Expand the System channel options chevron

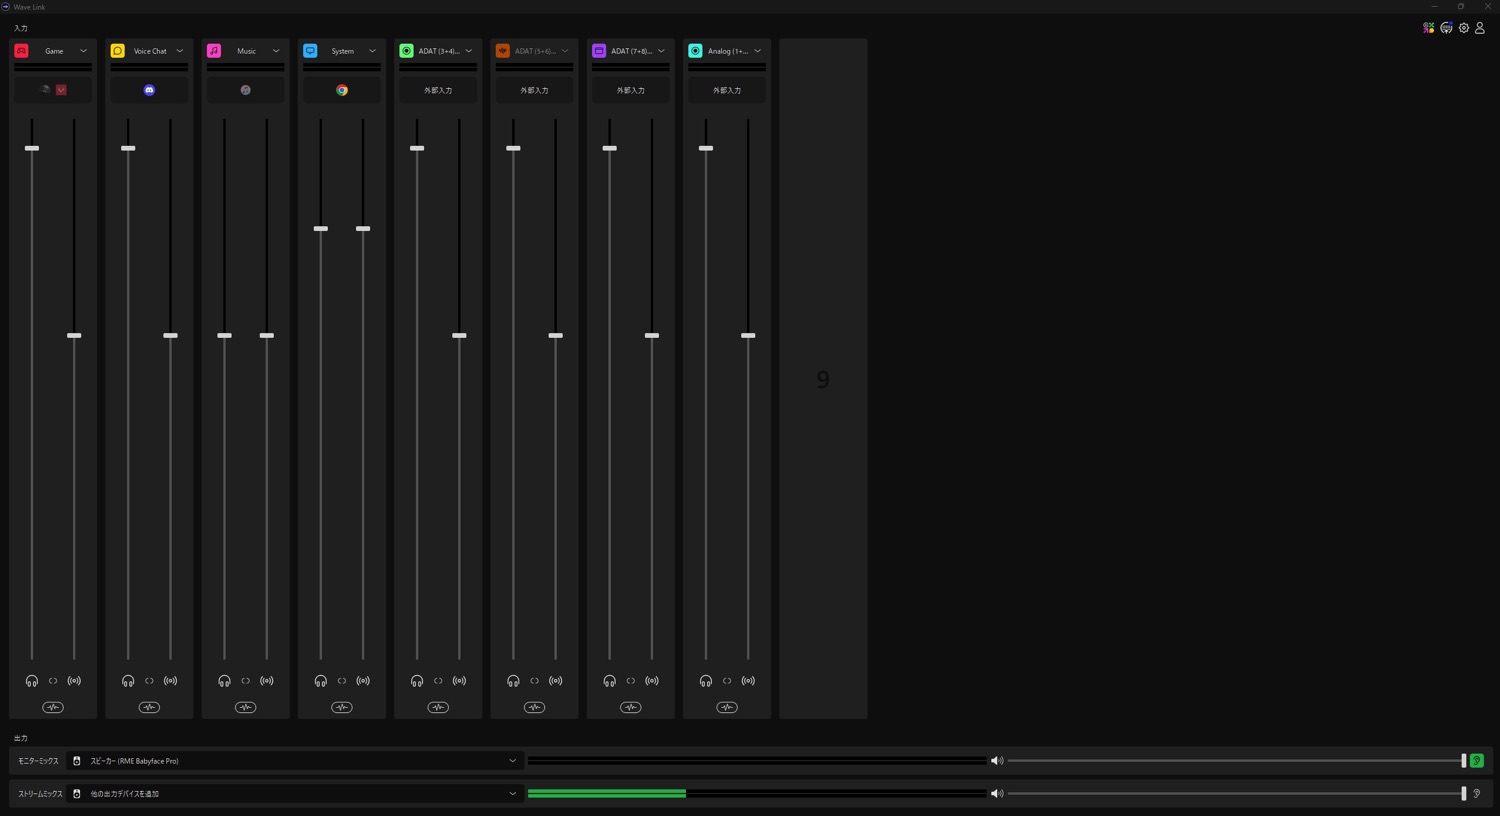tap(372, 51)
